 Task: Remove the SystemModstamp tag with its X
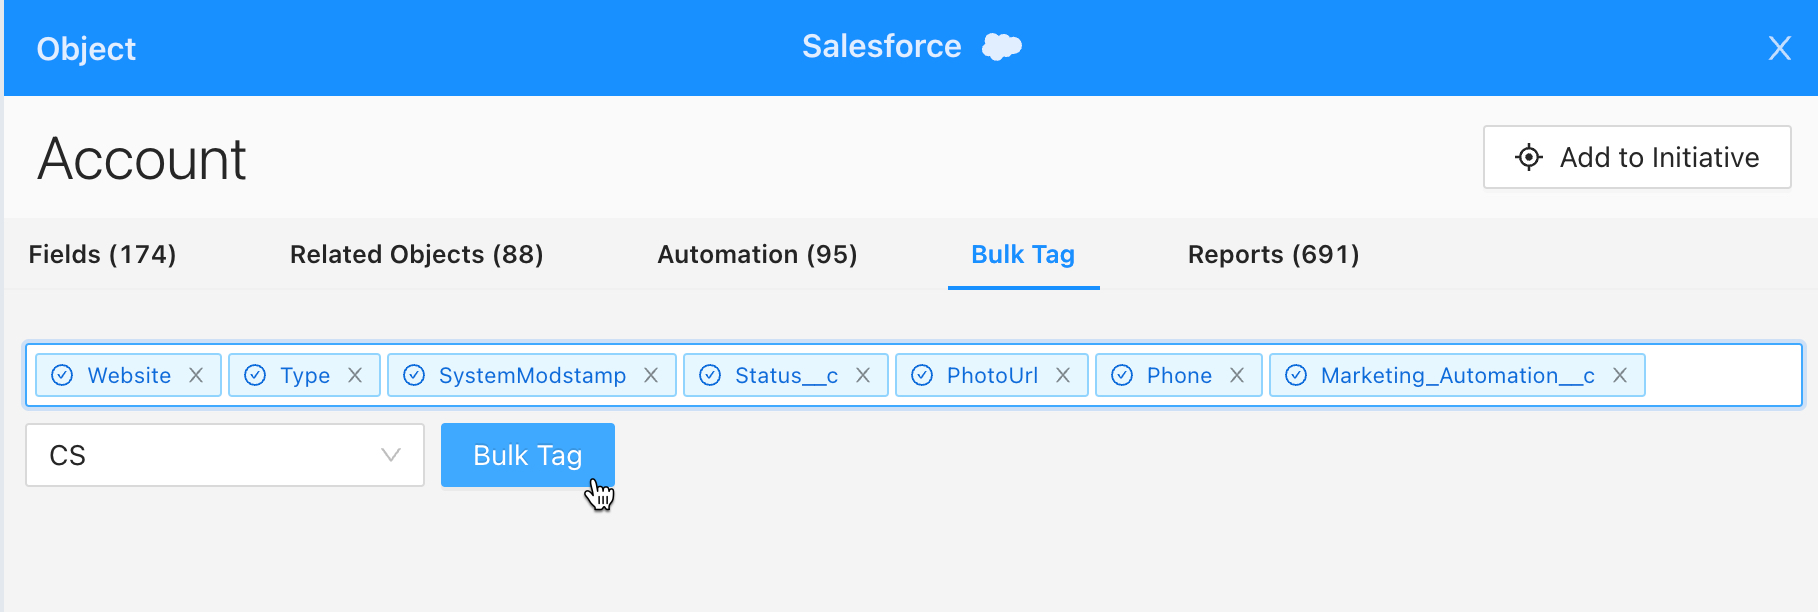(651, 375)
